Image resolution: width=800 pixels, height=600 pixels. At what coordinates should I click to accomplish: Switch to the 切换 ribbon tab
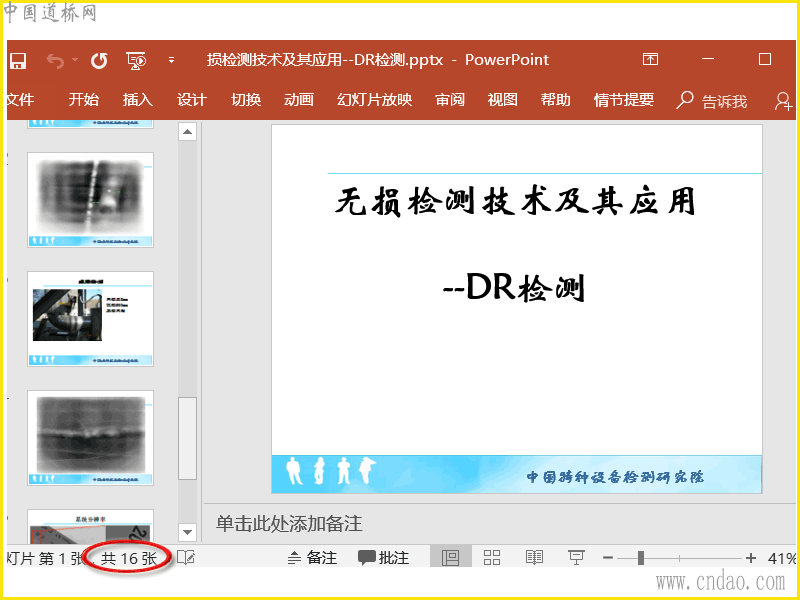(x=246, y=99)
